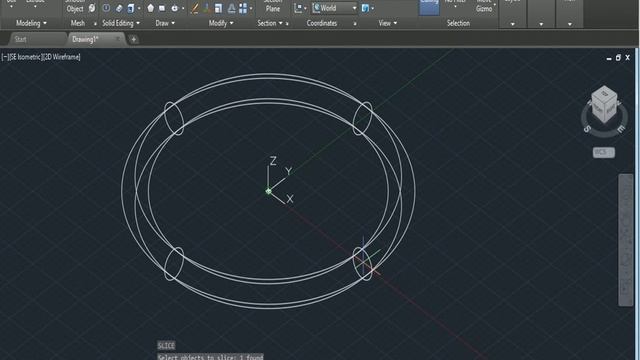640x360 pixels.
Task: Click the blue icon right of World dropdown
Action: pyautogui.click(x=365, y=8)
